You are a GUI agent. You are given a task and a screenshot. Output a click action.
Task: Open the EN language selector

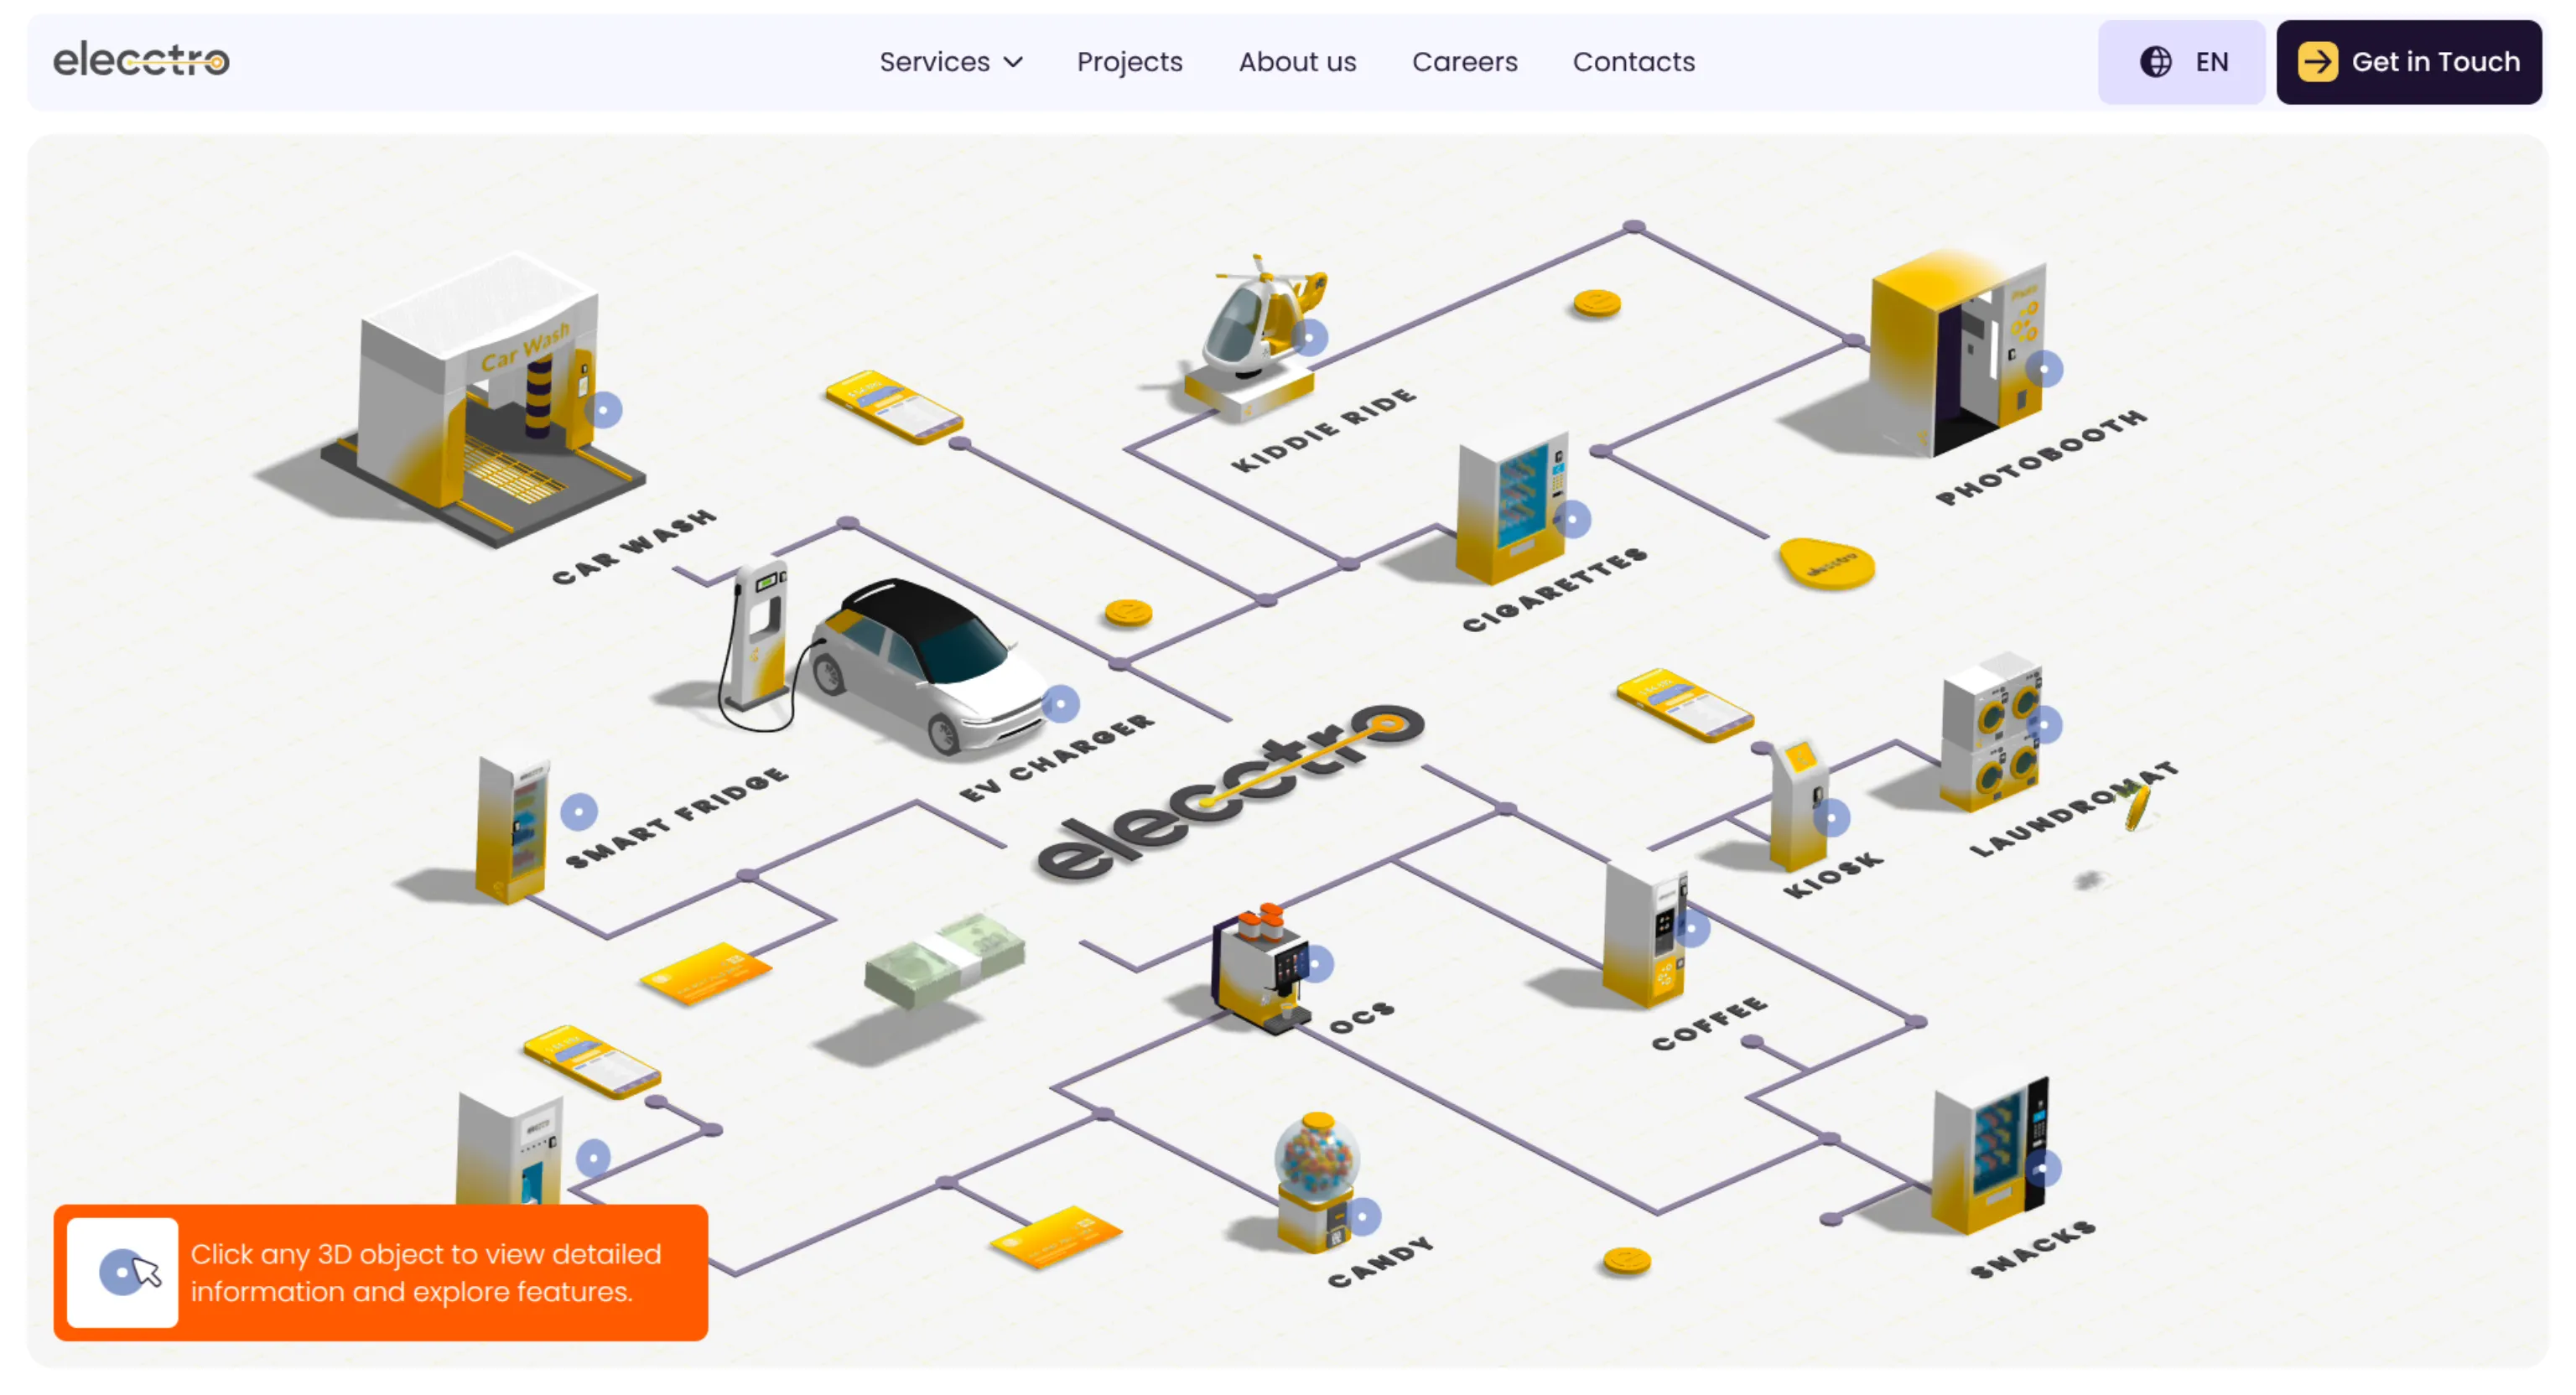(x=2181, y=62)
